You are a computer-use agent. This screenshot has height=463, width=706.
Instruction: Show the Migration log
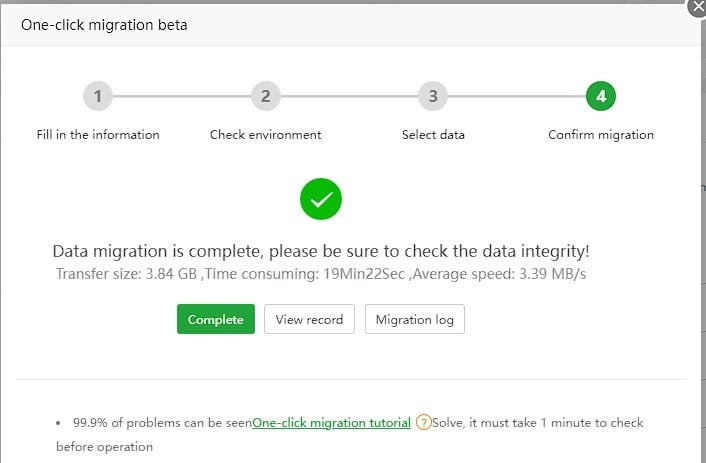[415, 319]
